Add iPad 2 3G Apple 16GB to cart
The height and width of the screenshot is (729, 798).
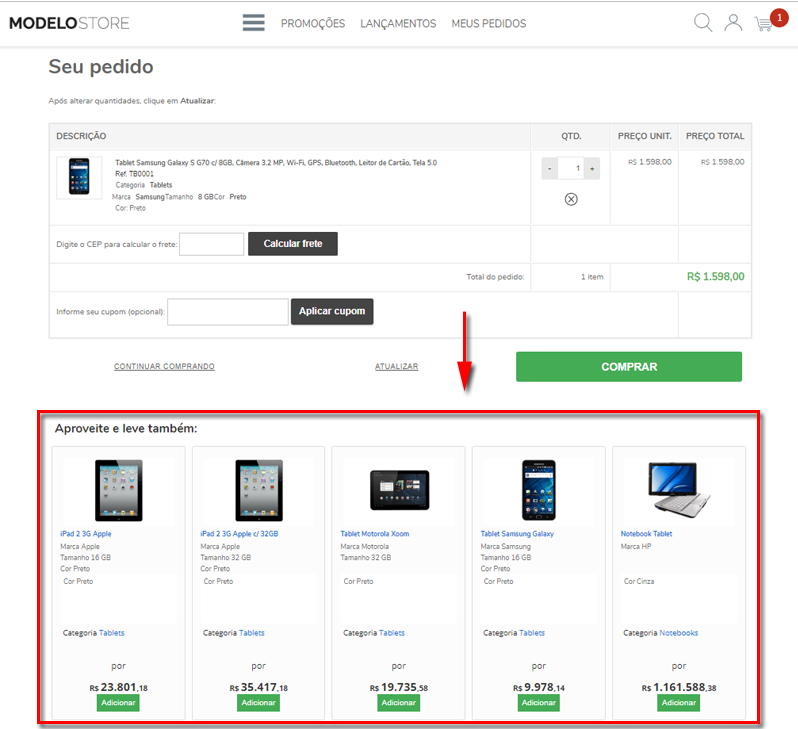tap(118, 703)
